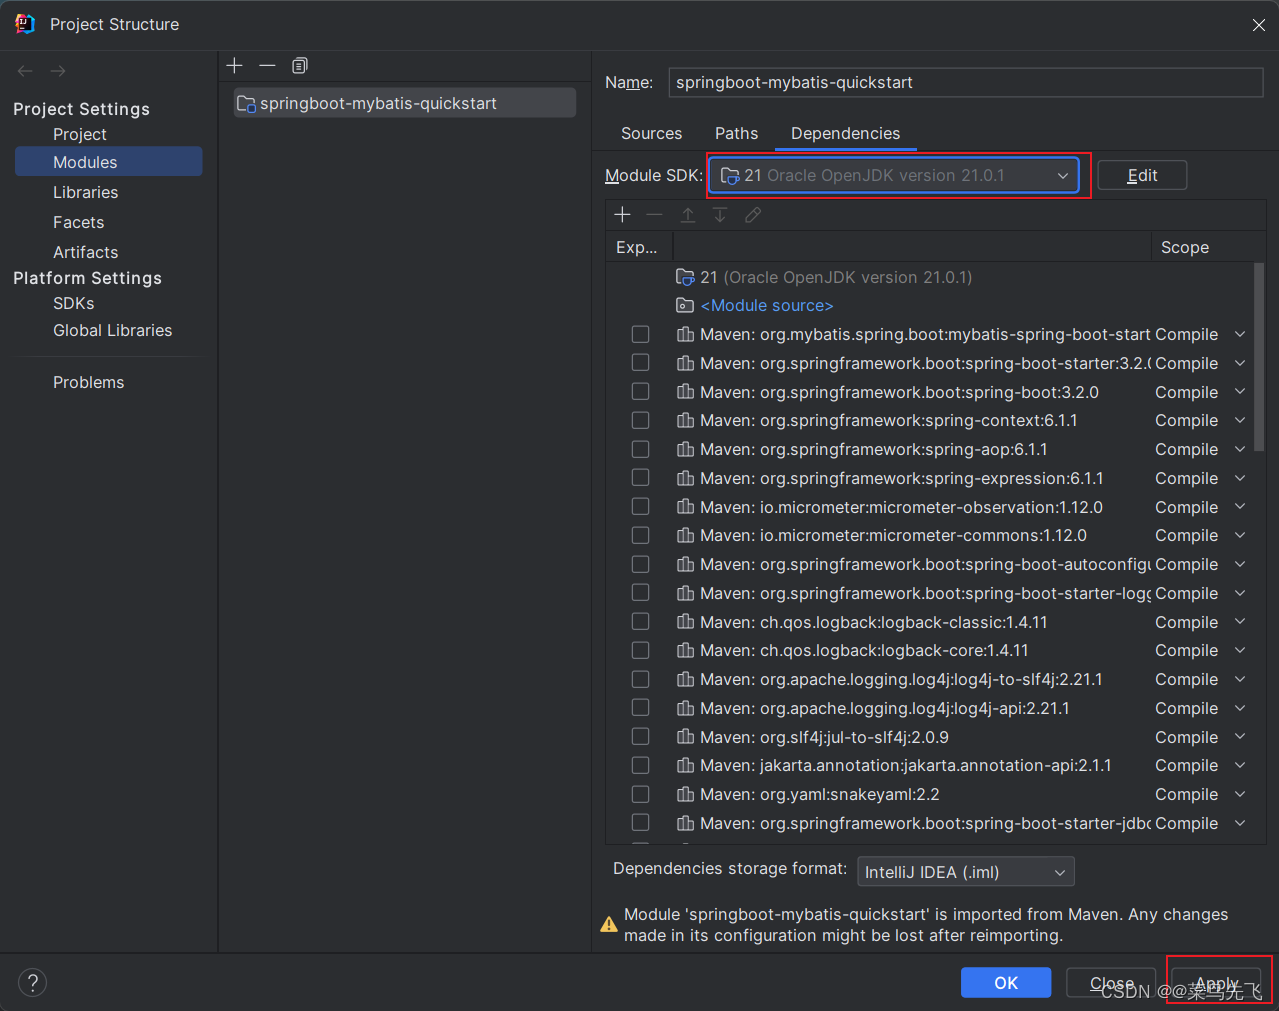Open scope dropdown for mybatis-spring-boot-start
1279x1011 pixels.
click(x=1240, y=334)
